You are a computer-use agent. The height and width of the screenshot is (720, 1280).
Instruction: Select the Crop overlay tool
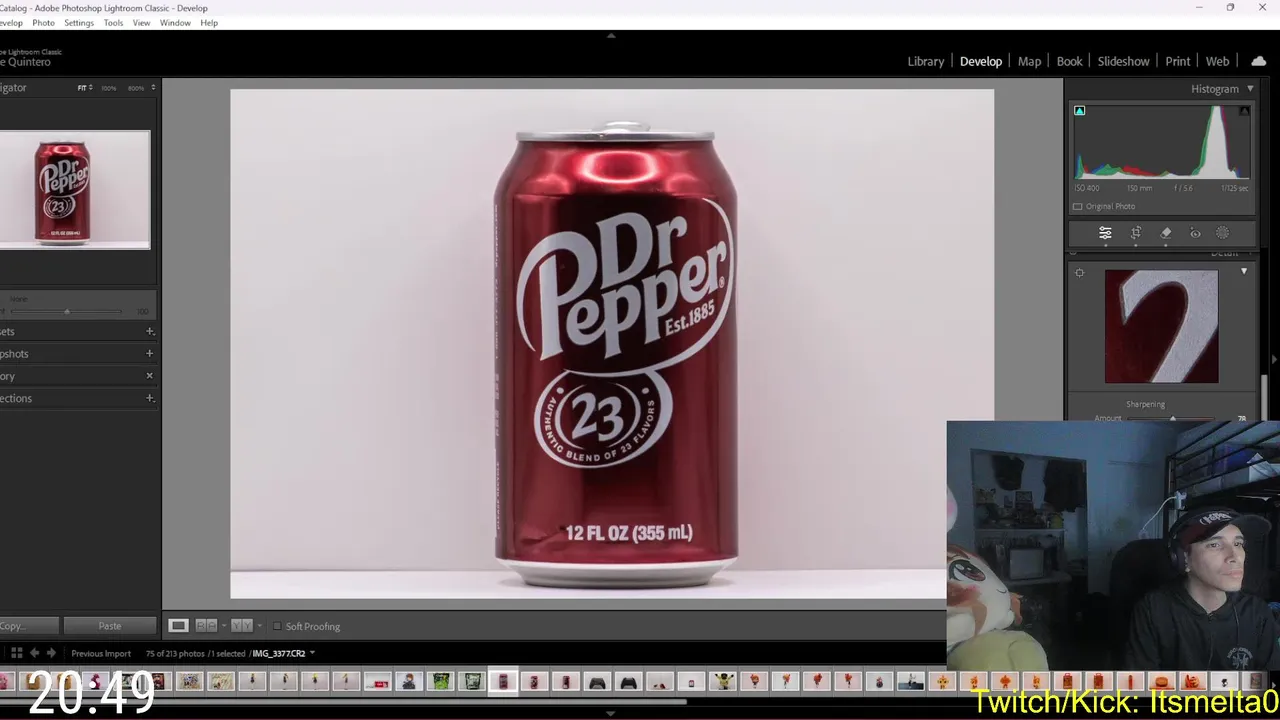coord(1136,233)
